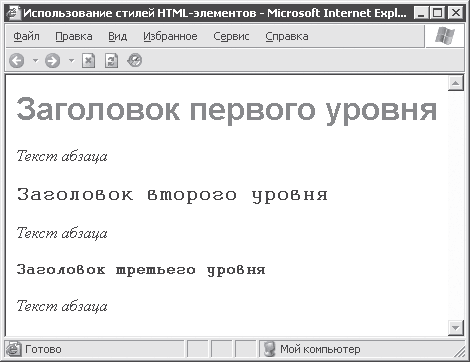Open the Файл menu
This screenshot has height=362, width=470.
click(26, 36)
